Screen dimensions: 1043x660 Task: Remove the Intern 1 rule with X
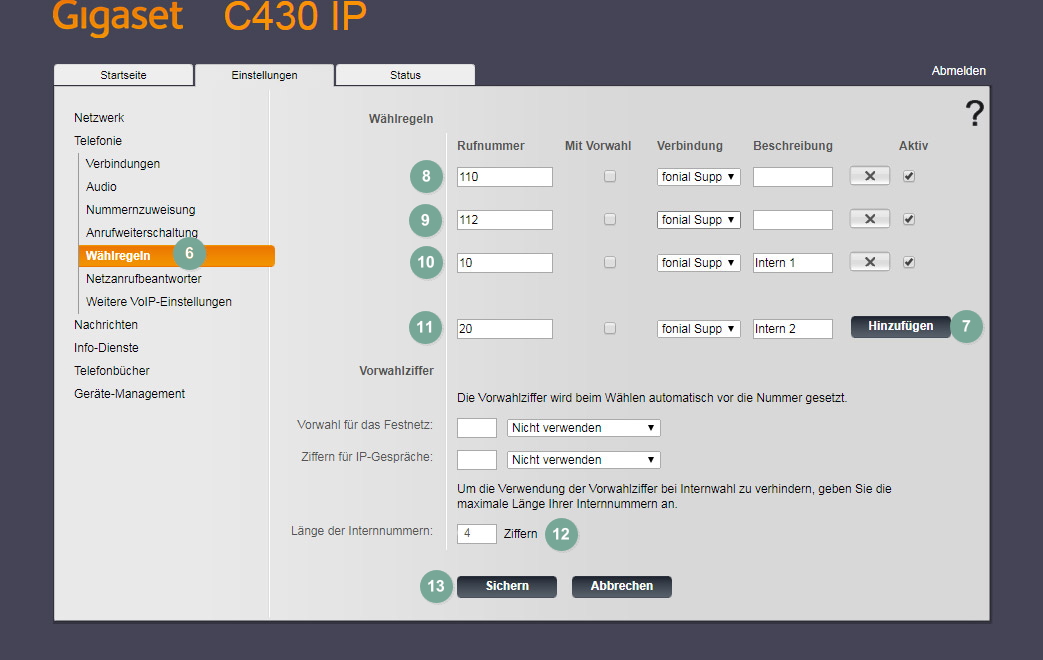click(869, 262)
